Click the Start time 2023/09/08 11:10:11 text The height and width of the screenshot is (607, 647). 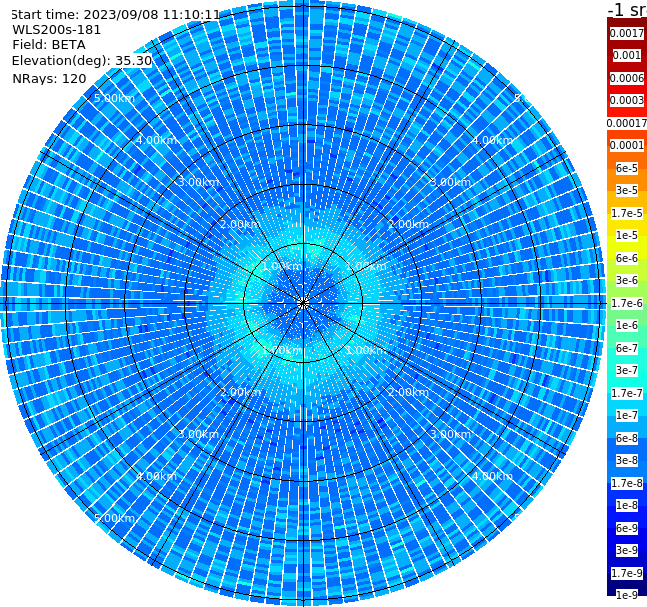115,15
